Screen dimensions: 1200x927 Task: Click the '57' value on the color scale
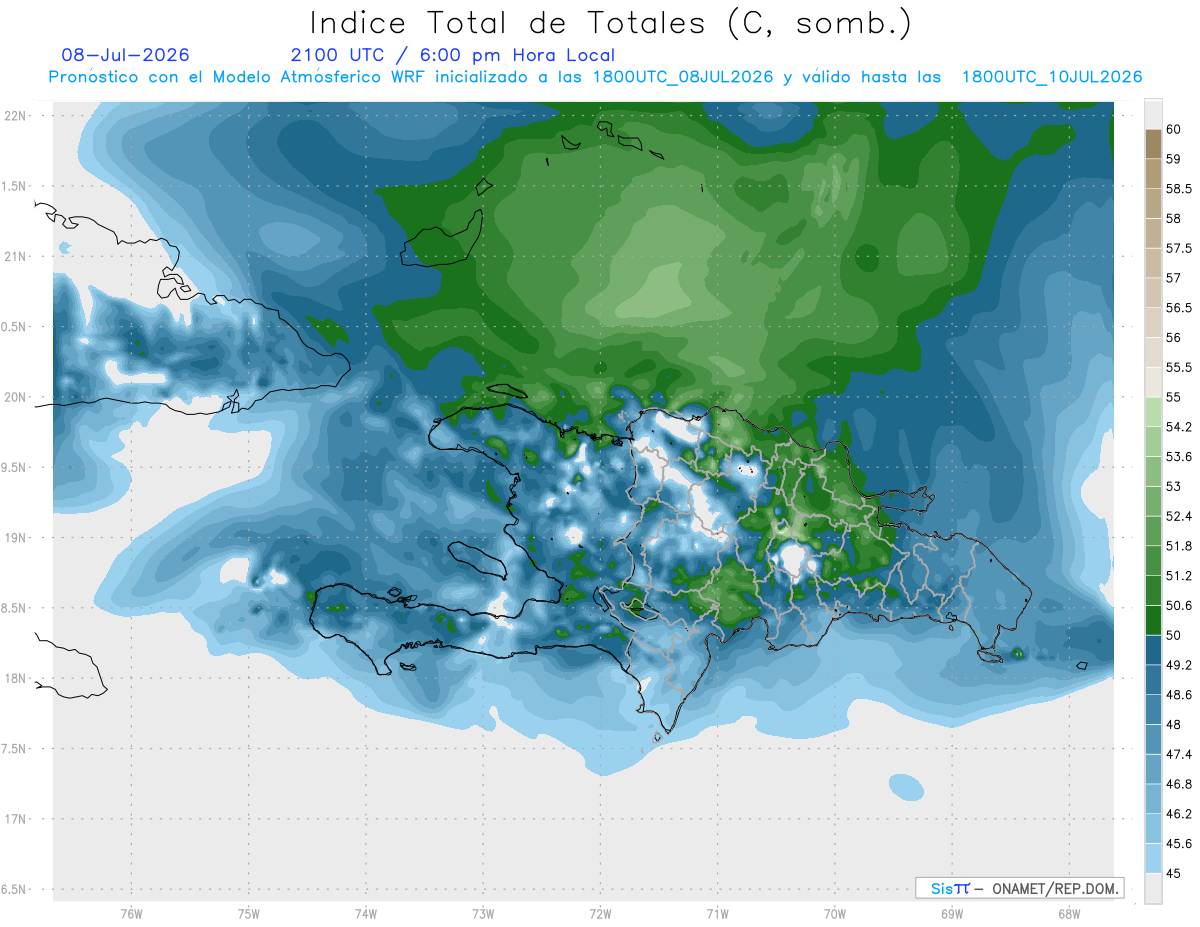click(x=1173, y=278)
